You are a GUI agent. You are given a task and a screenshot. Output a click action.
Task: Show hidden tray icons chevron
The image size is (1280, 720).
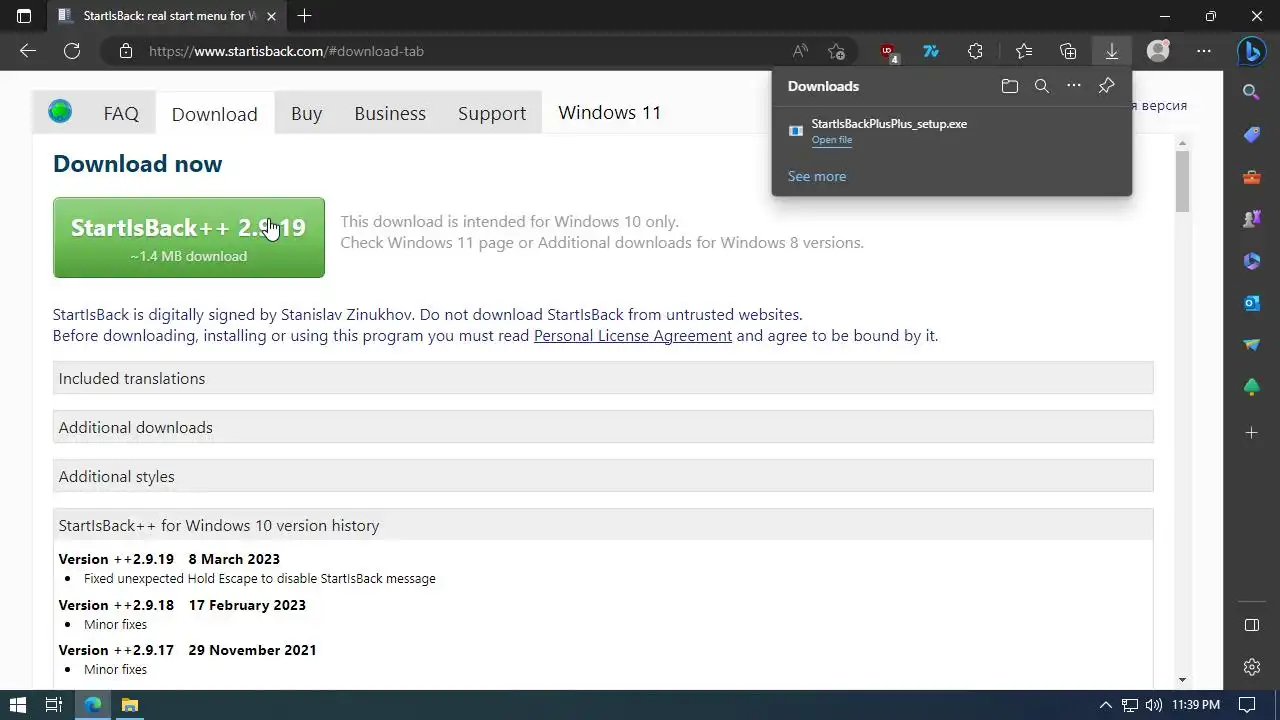click(1105, 705)
